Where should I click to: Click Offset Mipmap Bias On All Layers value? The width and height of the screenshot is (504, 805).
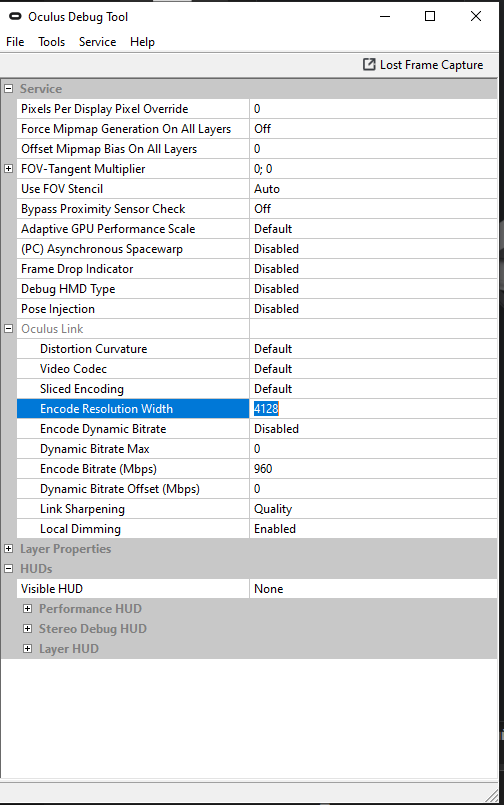[x=373, y=149]
